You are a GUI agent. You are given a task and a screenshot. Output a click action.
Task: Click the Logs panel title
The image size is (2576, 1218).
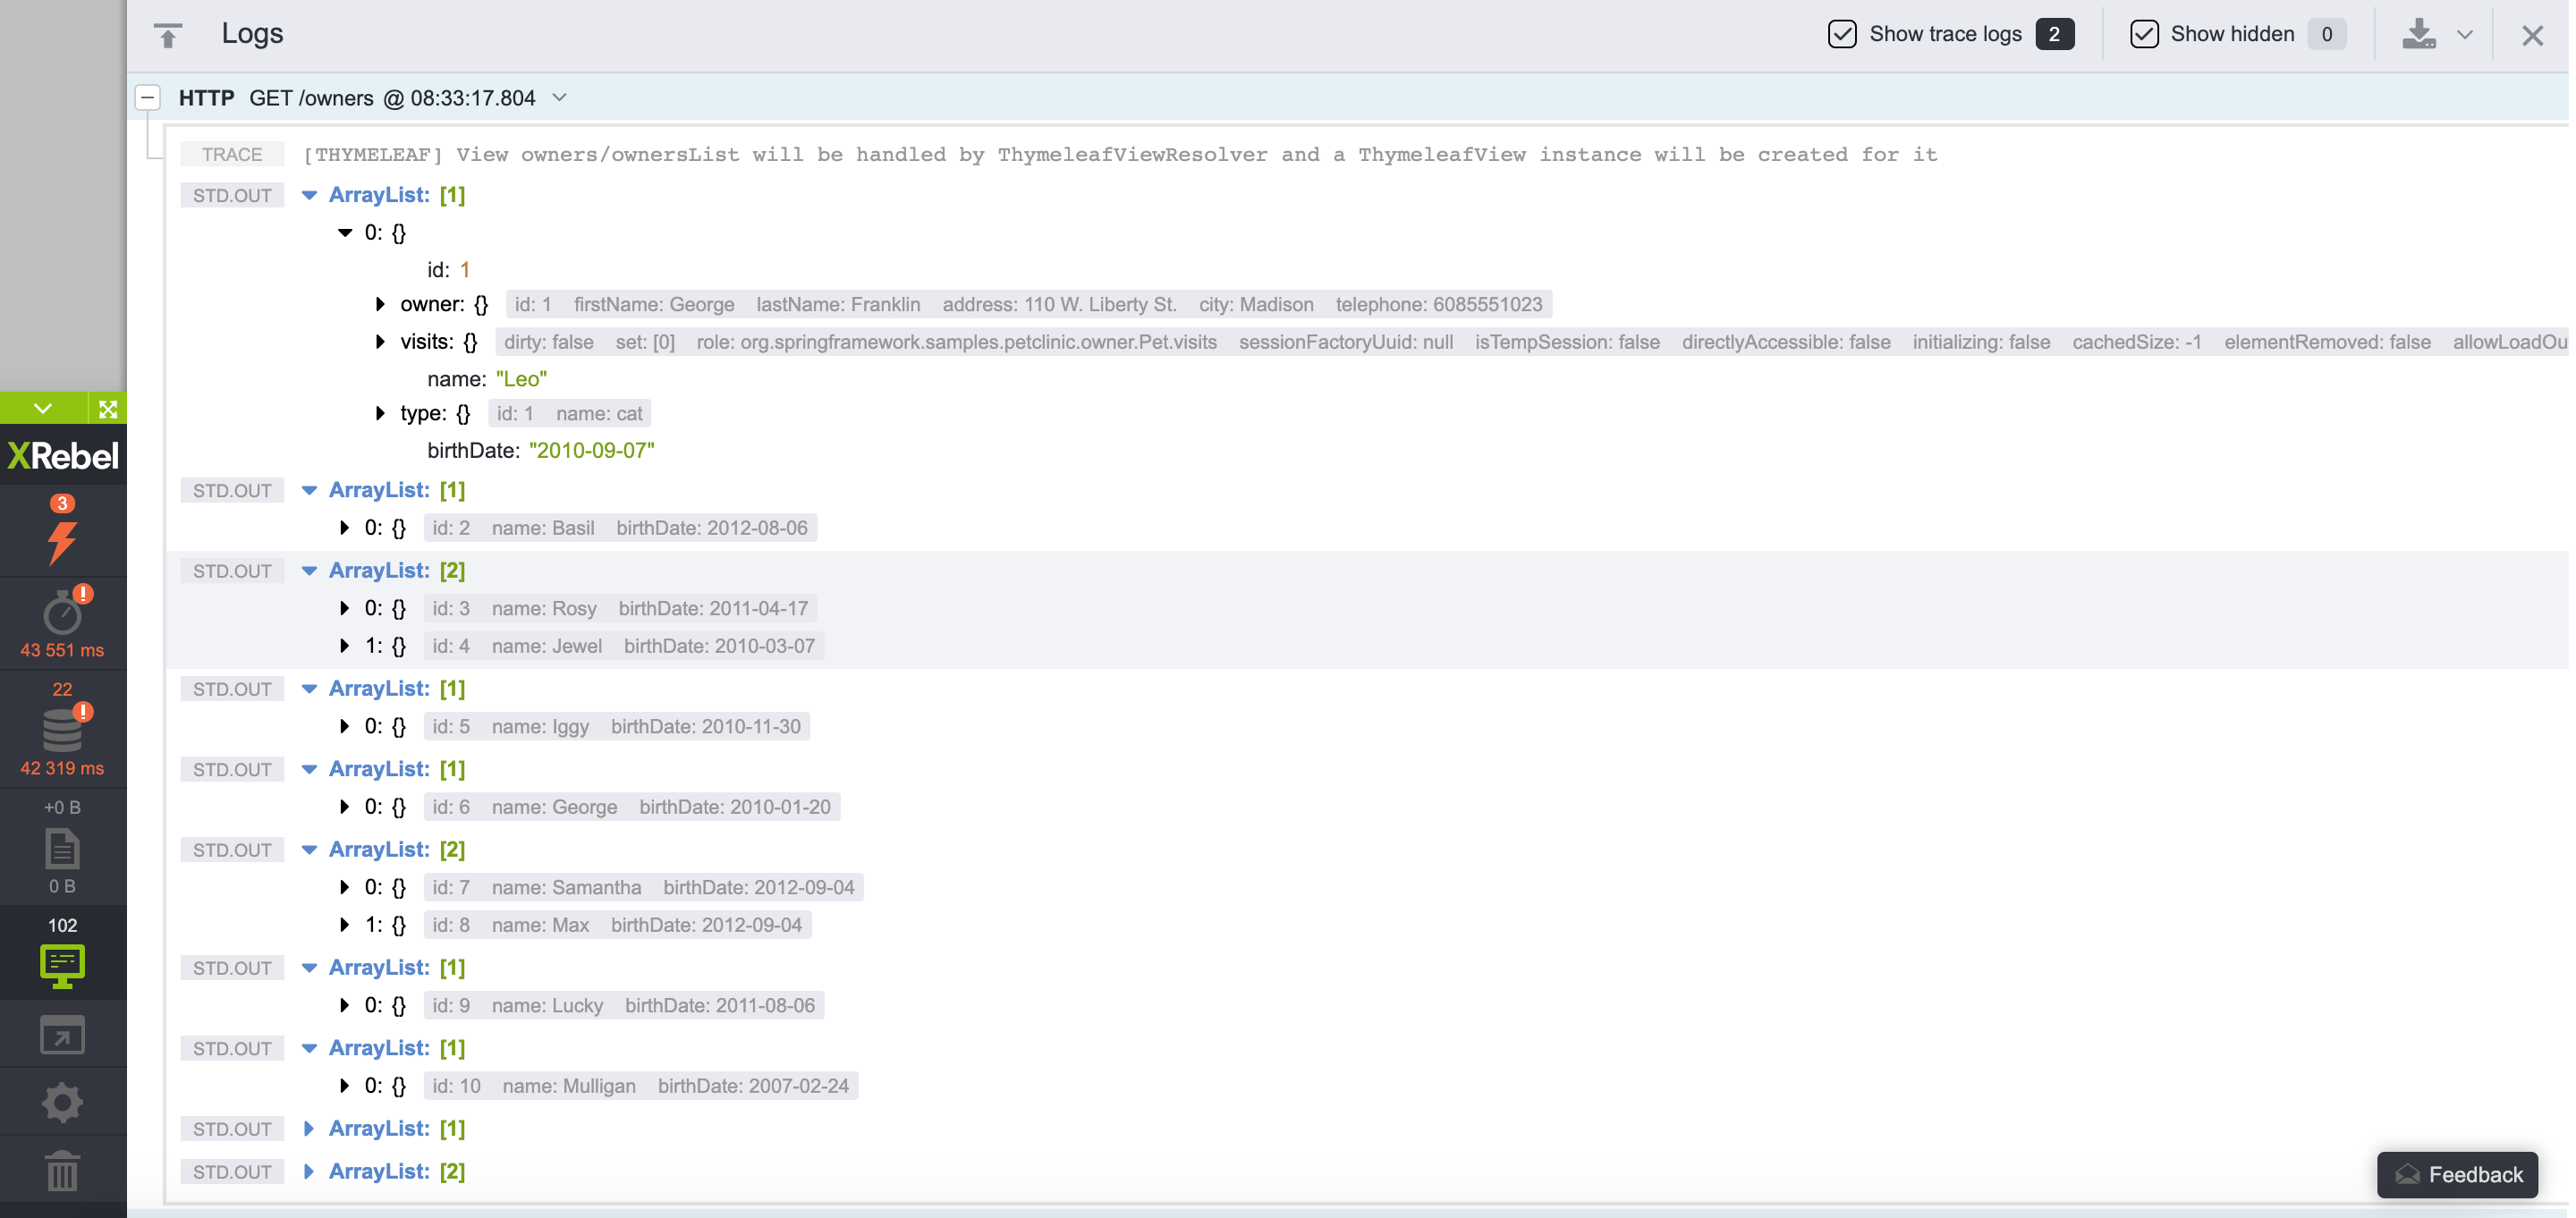252,34
